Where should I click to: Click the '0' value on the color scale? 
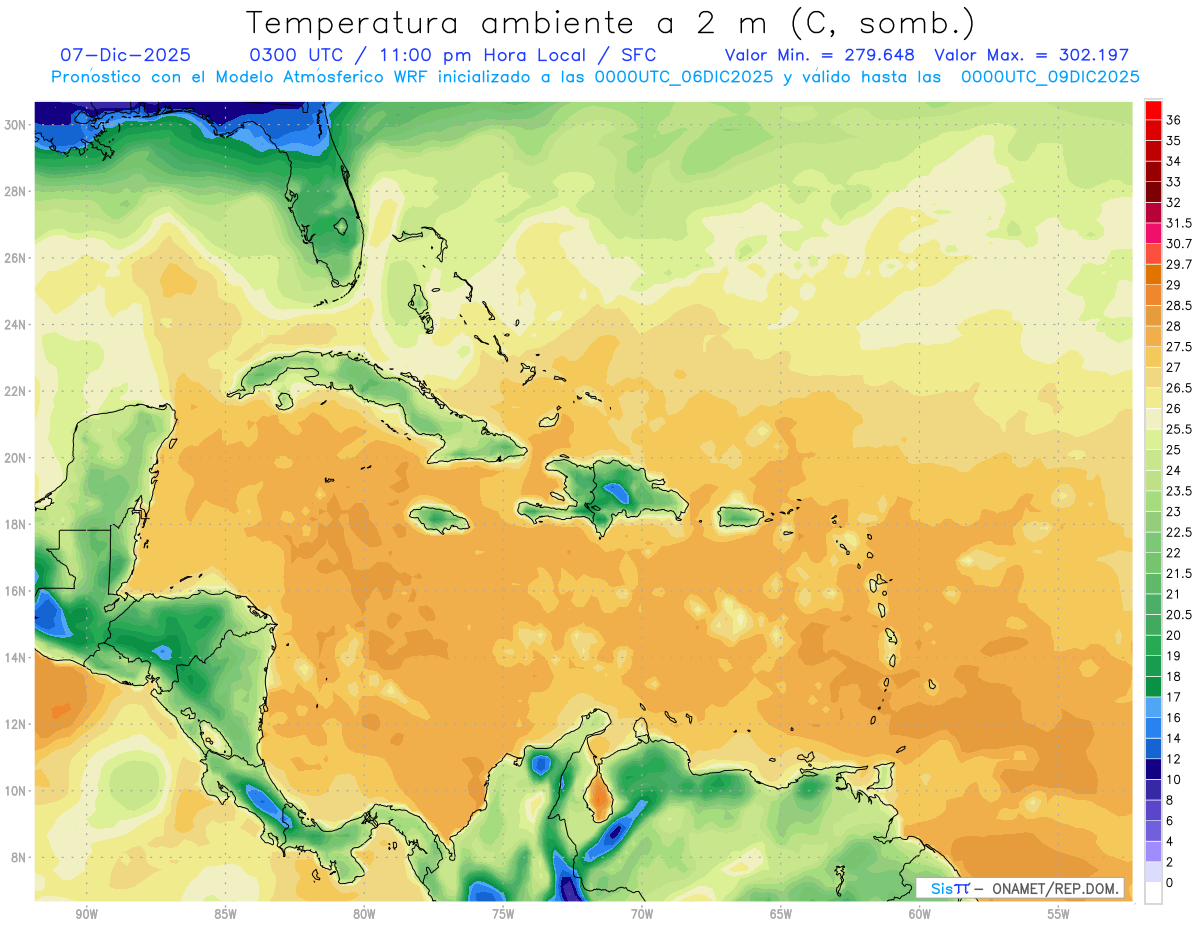click(1170, 882)
